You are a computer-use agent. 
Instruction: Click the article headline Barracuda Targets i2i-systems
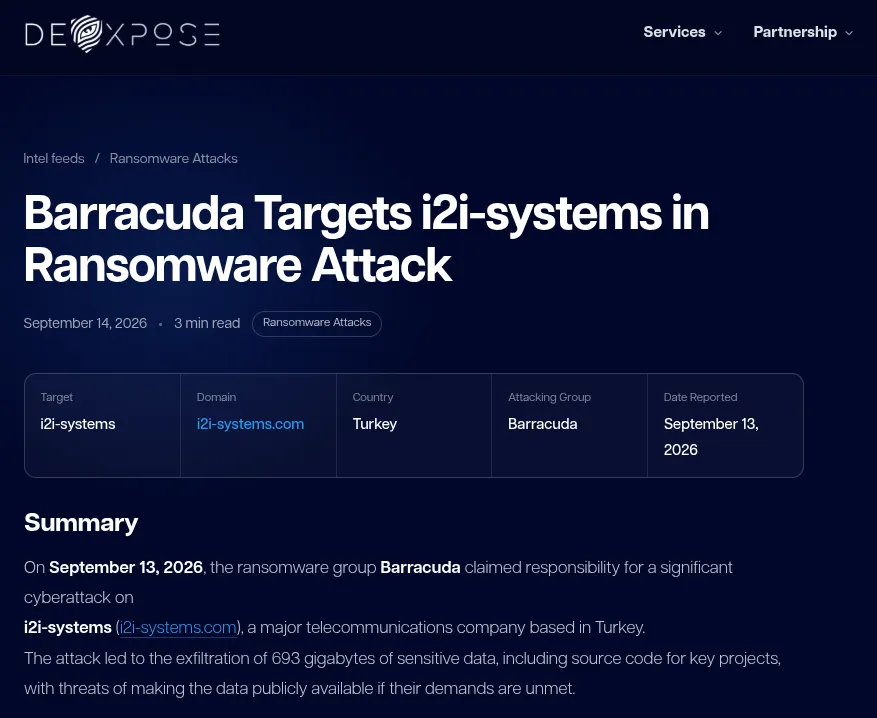click(366, 239)
